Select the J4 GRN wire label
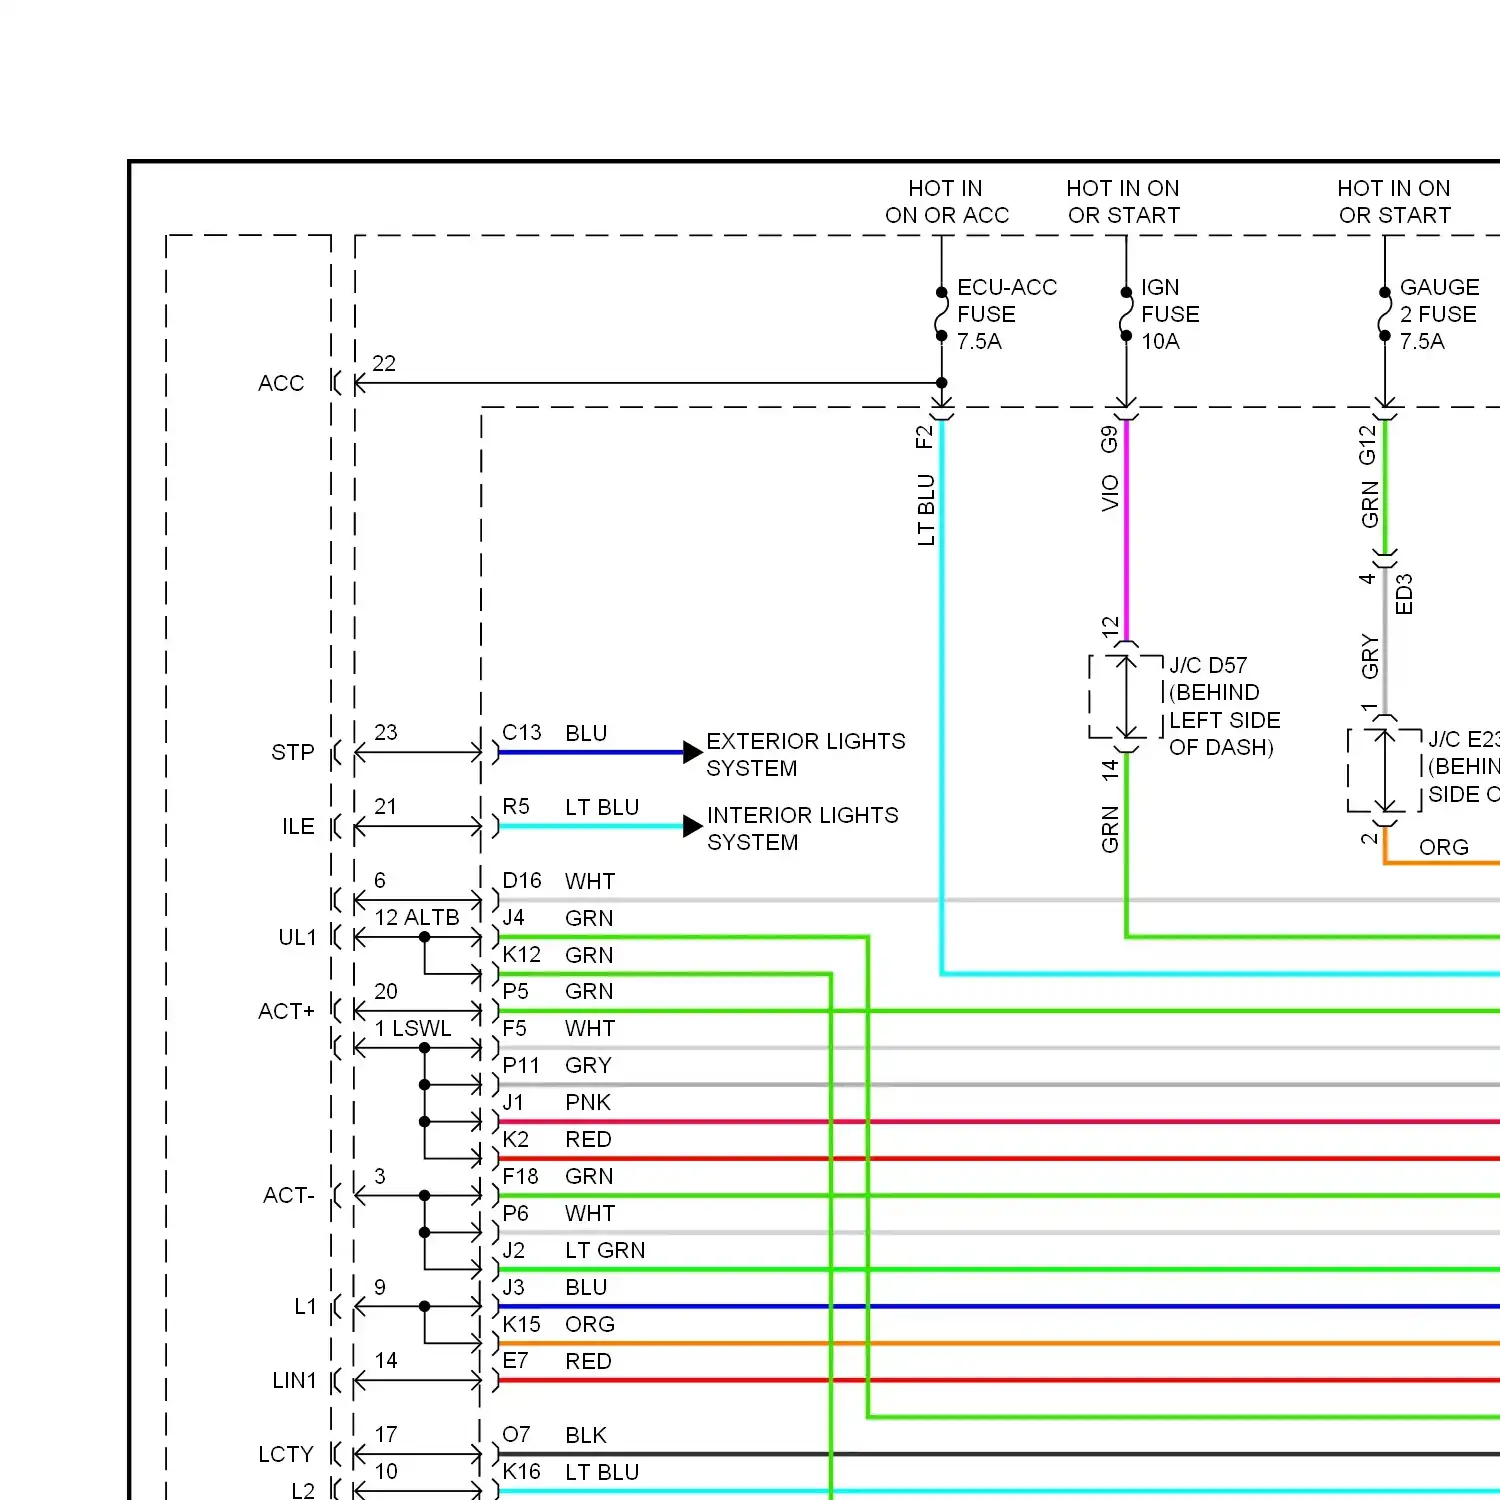Image resolution: width=1500 pixels, height=1500 pixels. pyautogui.click(x=557, y=918)
